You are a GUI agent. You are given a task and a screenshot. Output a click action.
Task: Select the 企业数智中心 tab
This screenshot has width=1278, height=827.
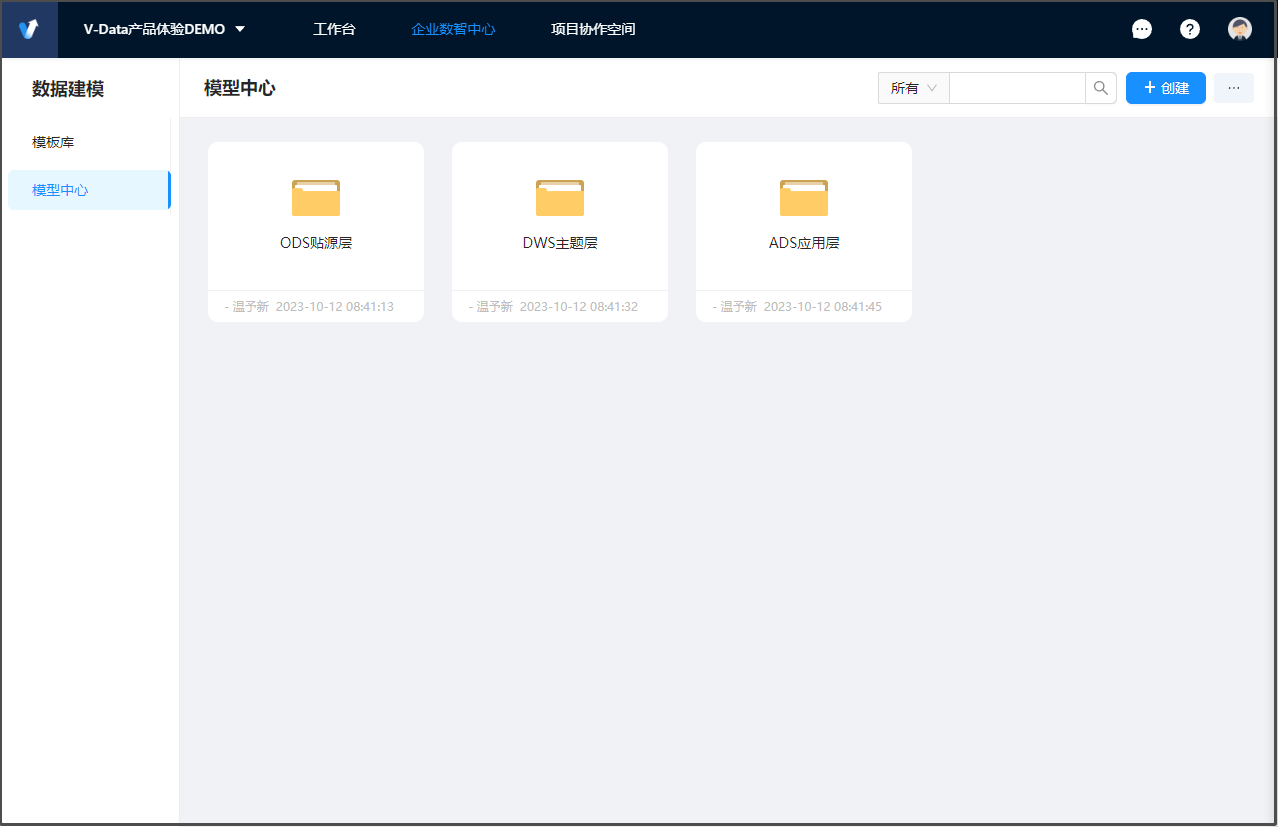pos(453,29)
